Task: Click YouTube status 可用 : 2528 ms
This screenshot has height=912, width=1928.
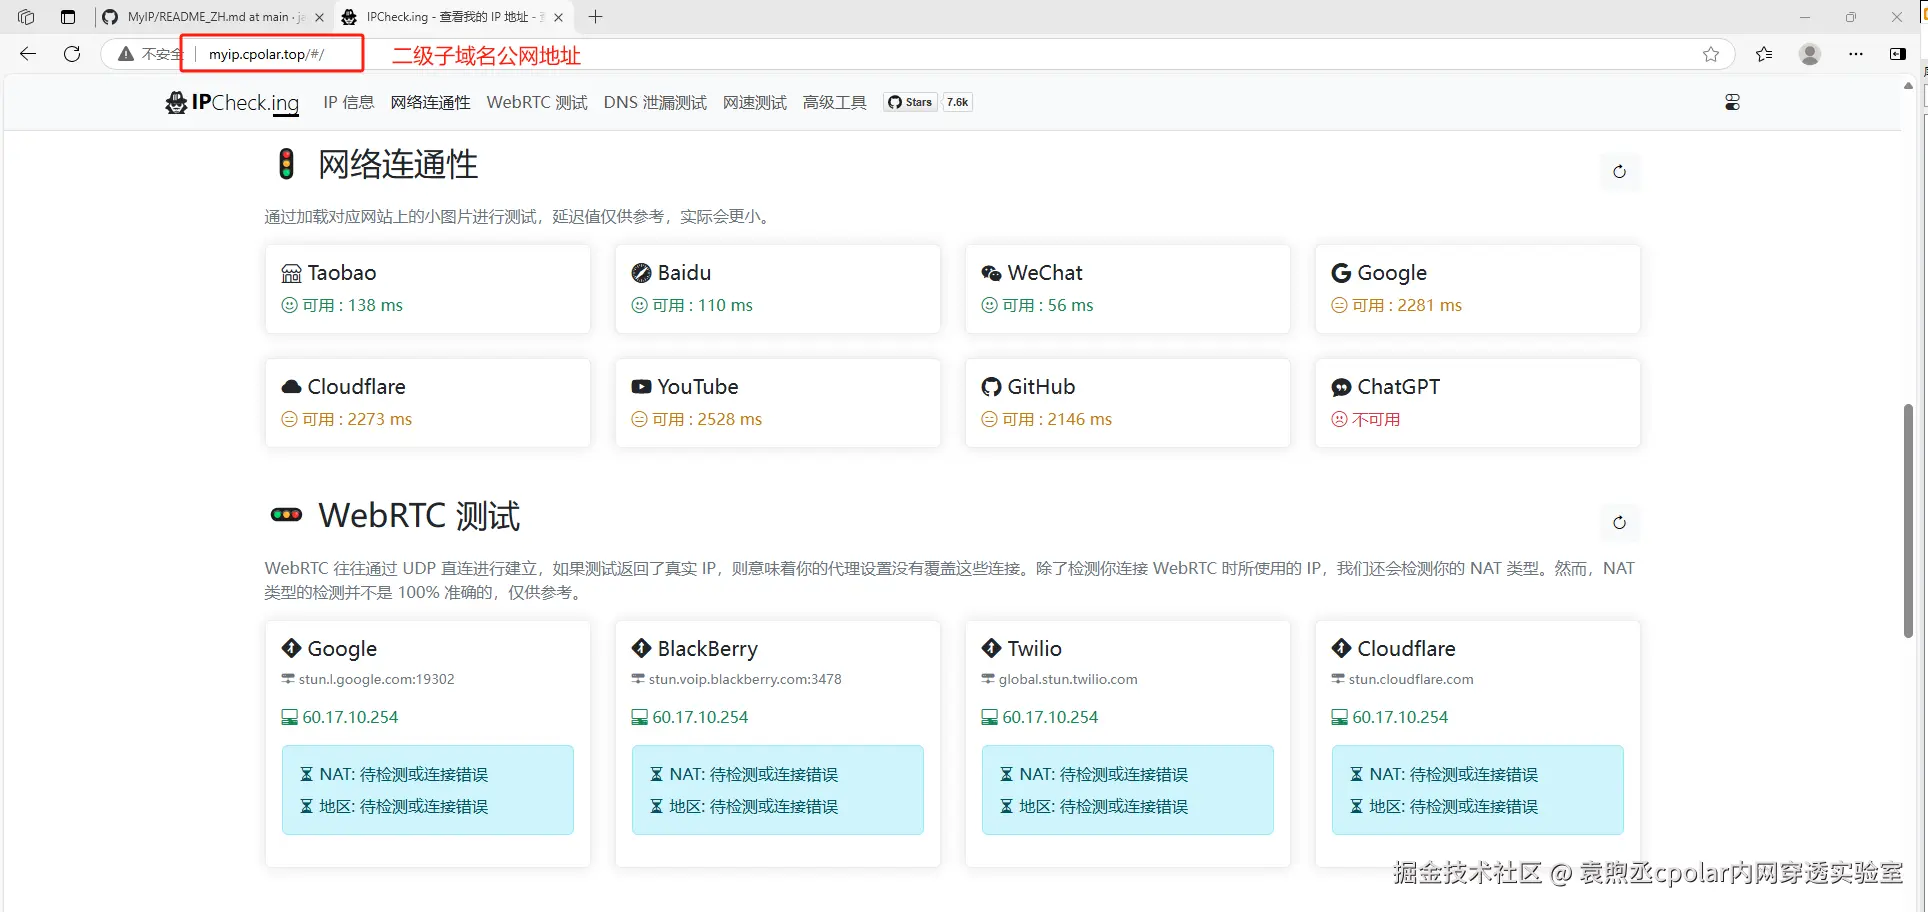Action: tap(696, 419)
